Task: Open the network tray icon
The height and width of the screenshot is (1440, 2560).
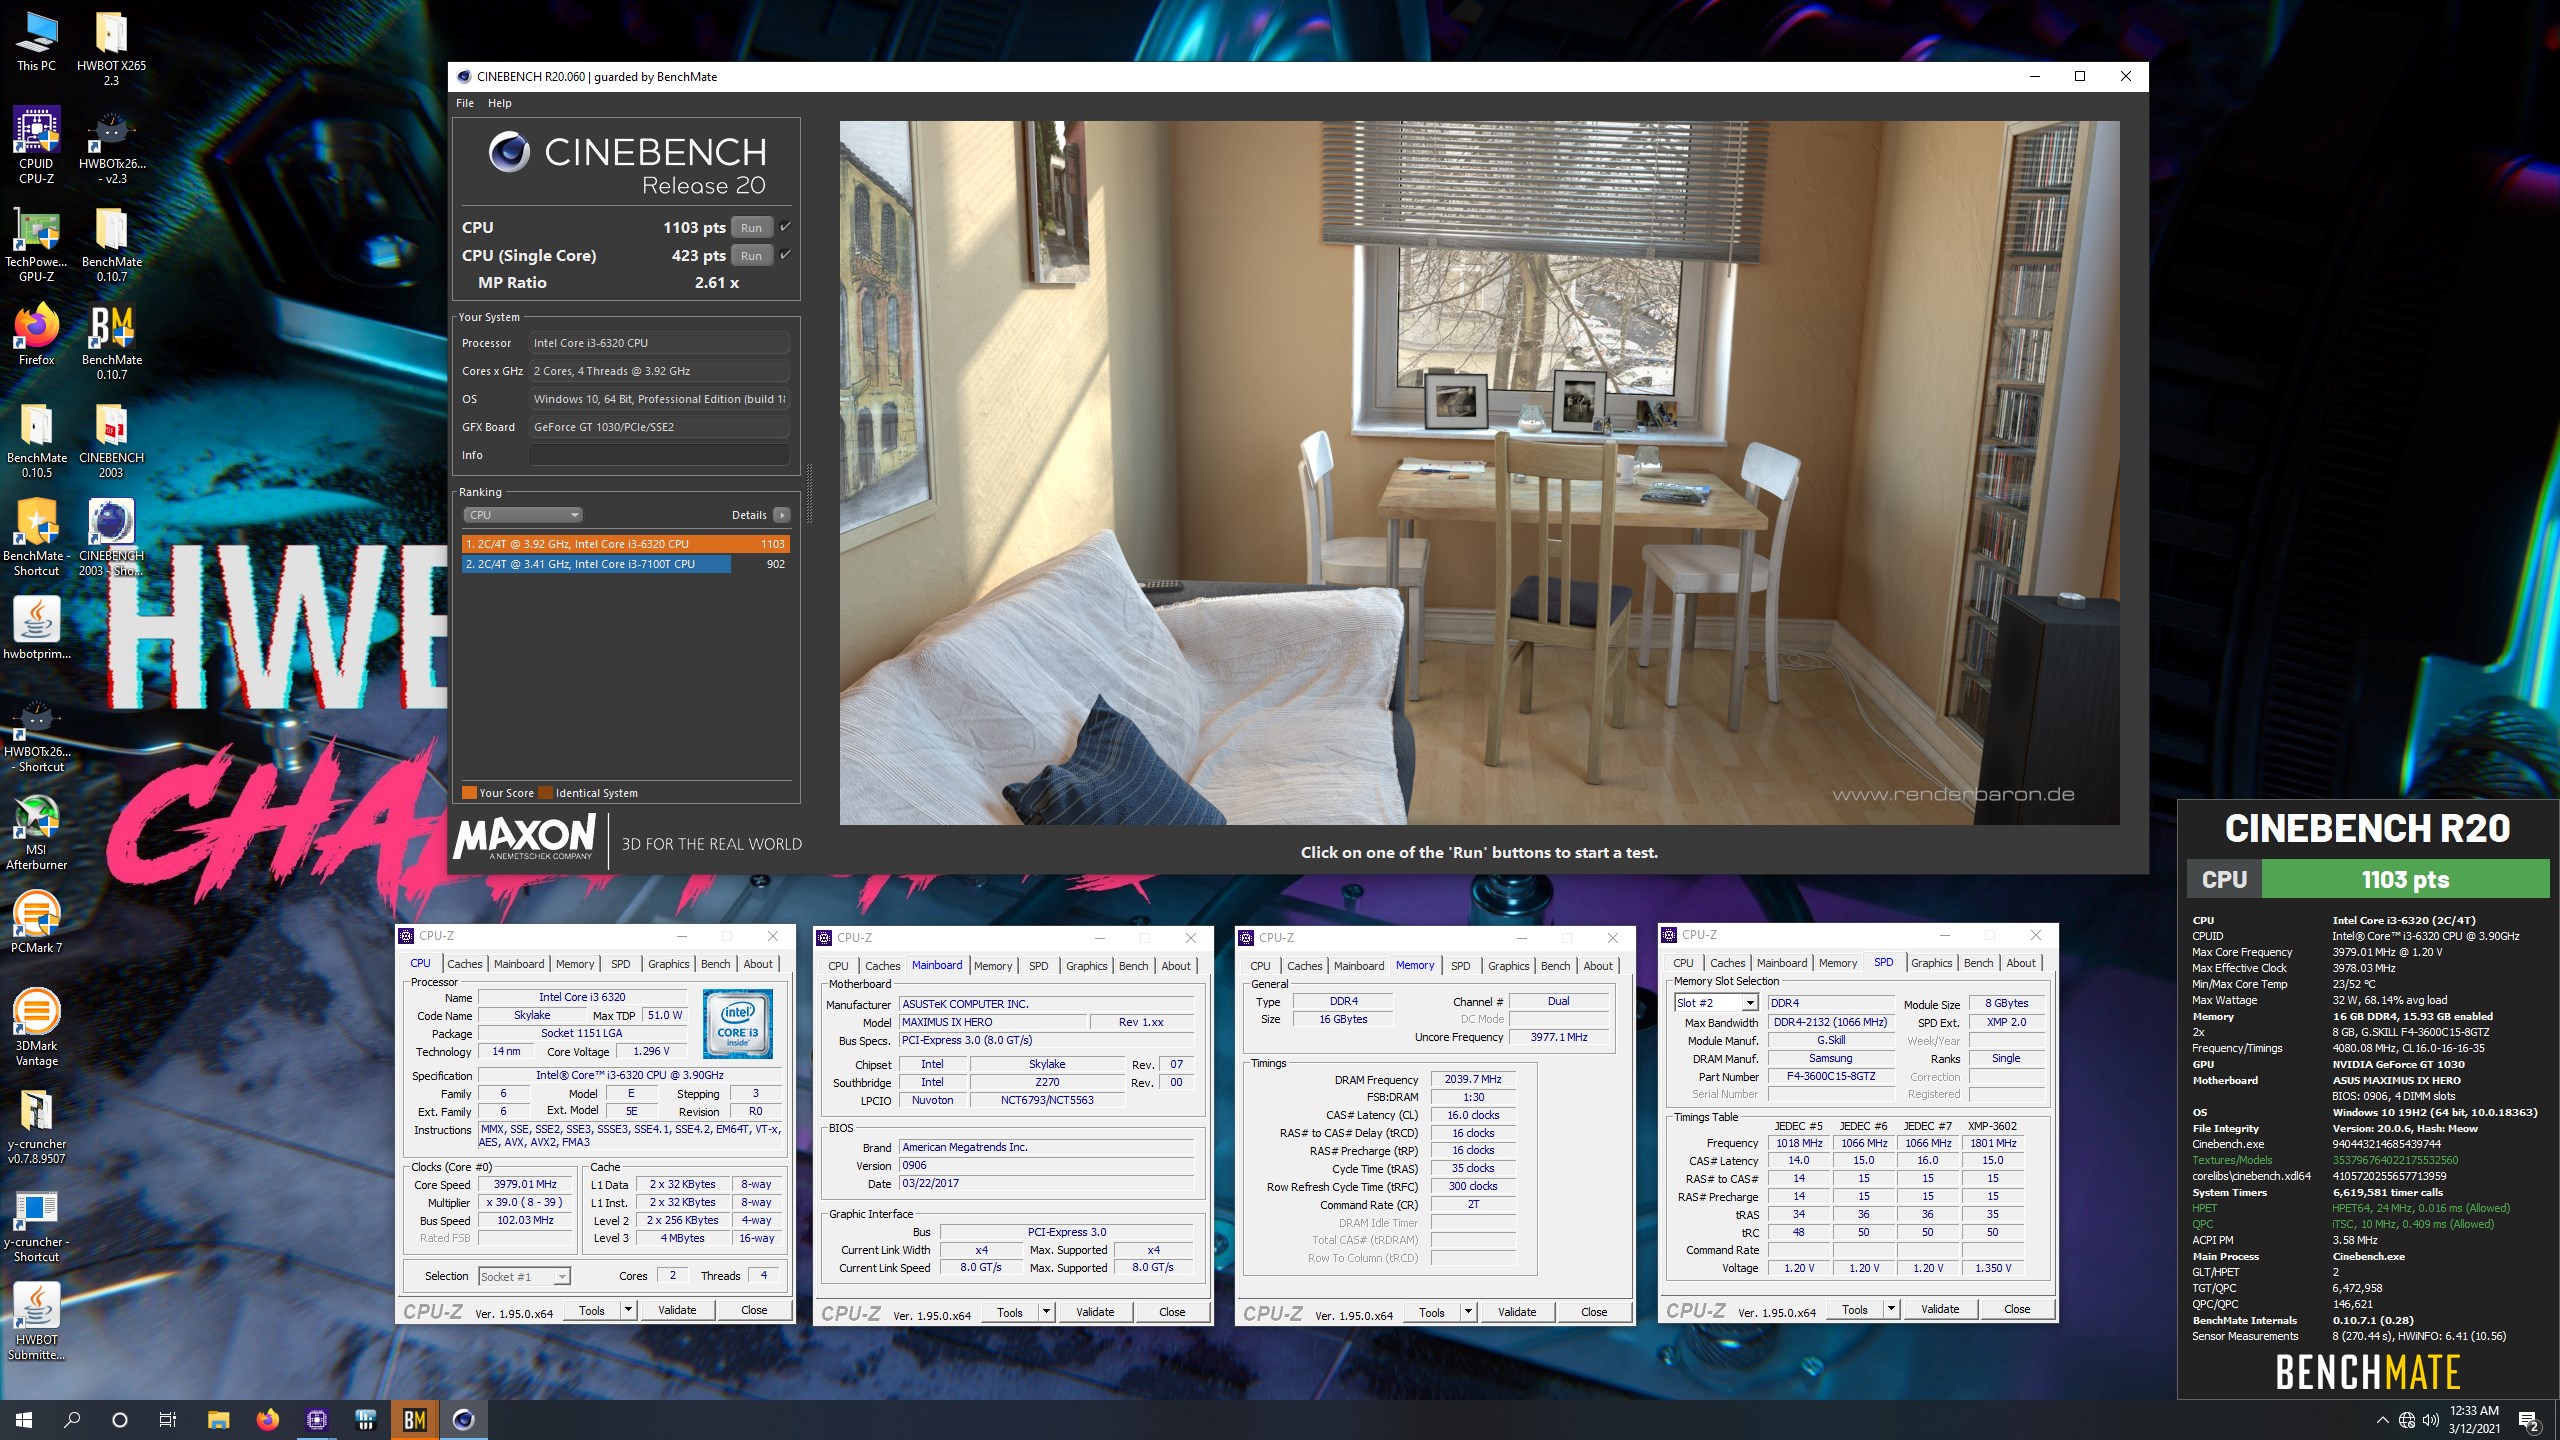Action: [2407, 1420]
